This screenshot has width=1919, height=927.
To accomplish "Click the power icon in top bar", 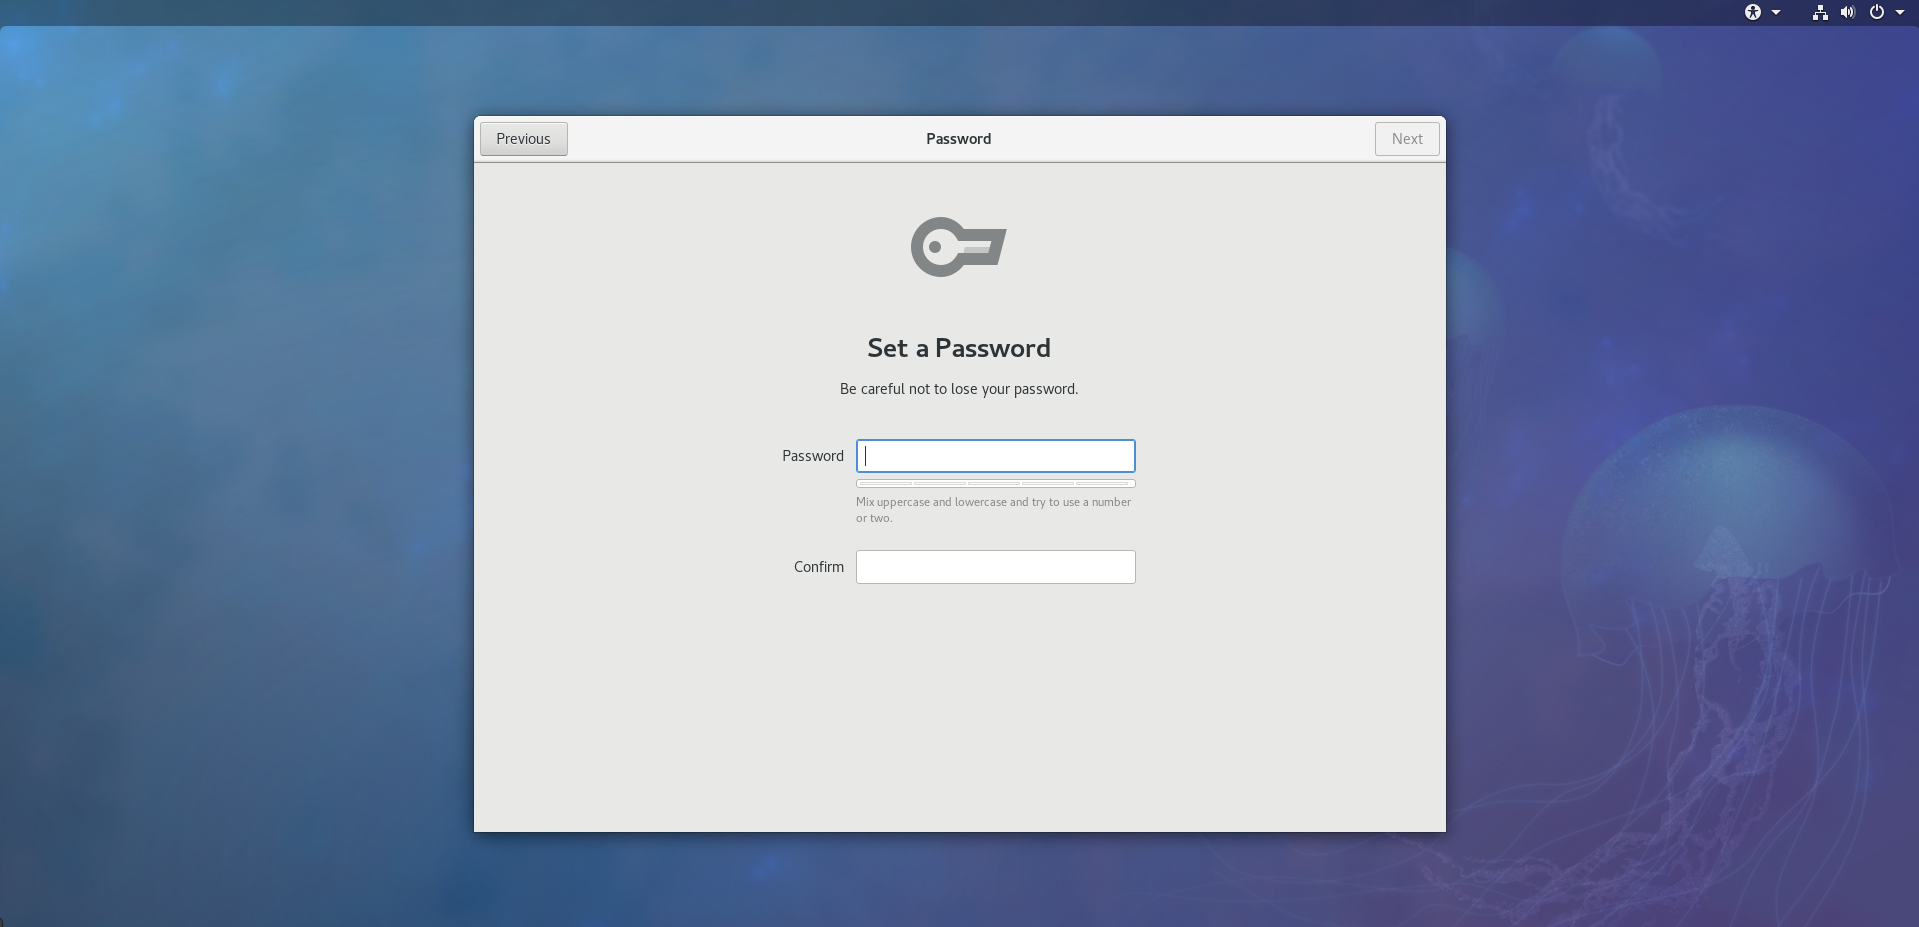I will [1877, 12].
